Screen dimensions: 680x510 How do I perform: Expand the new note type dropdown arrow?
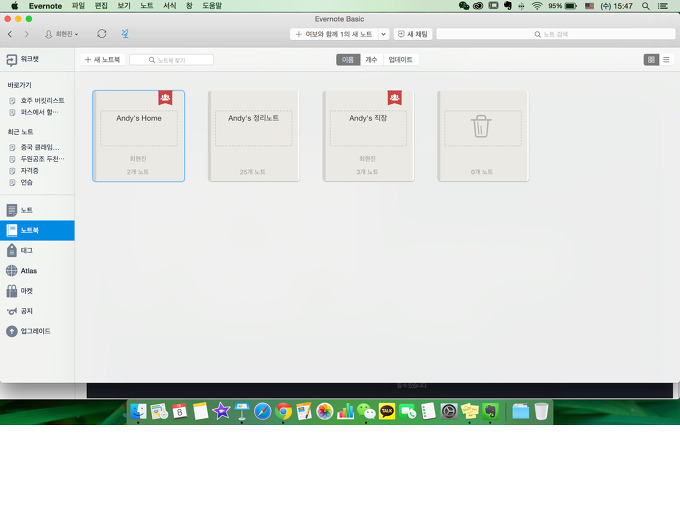point(383,34)
